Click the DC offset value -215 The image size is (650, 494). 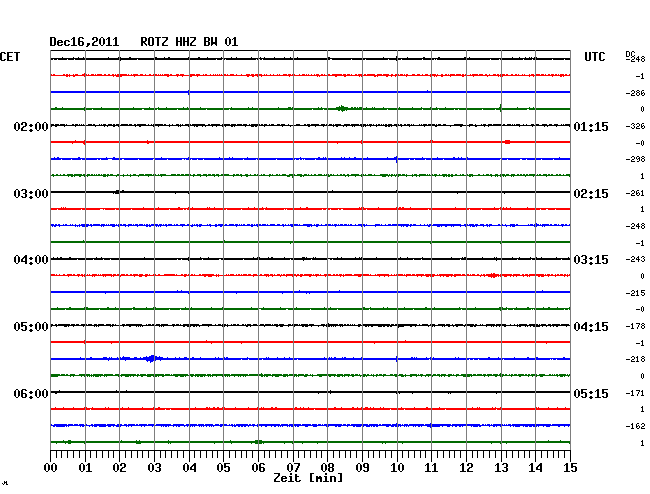[x=635, y=293]
